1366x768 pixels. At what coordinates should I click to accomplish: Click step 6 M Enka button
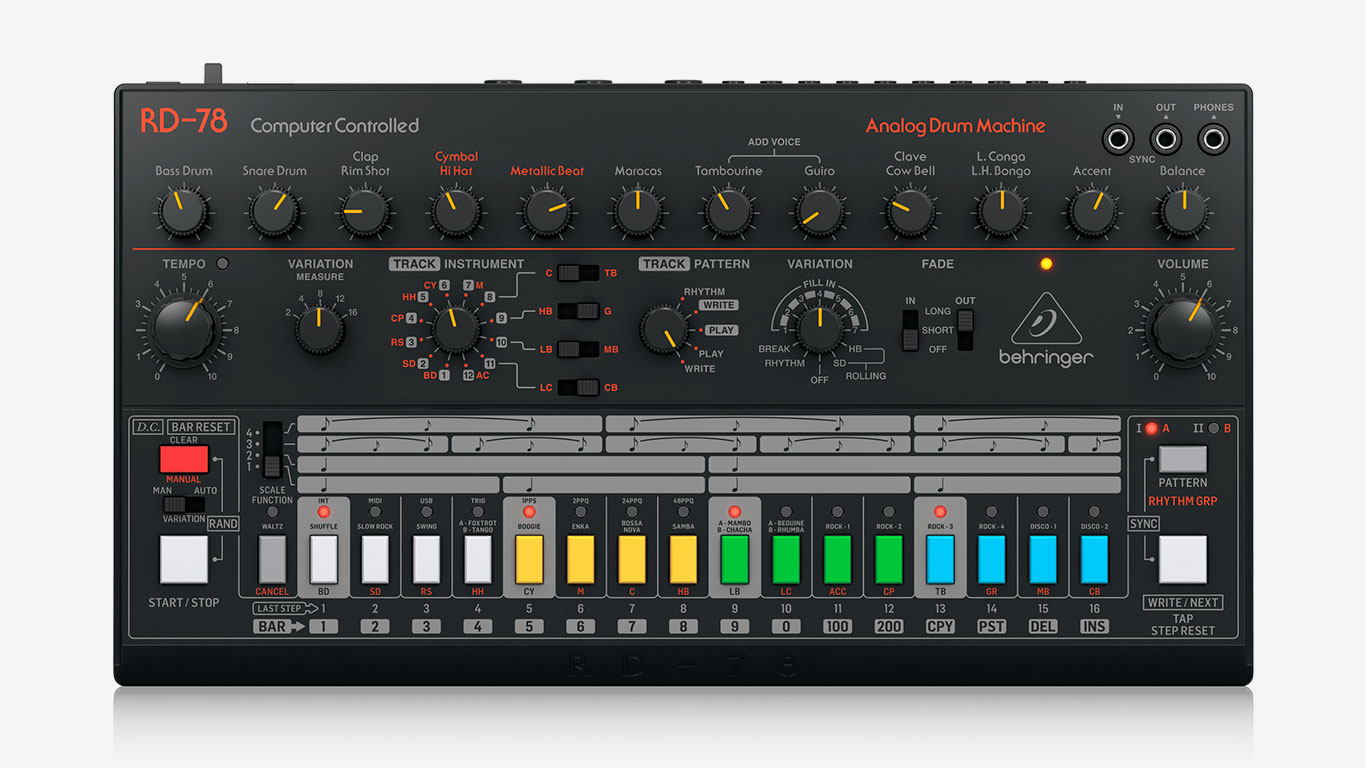pyautogui.click(x=580, y=559)
